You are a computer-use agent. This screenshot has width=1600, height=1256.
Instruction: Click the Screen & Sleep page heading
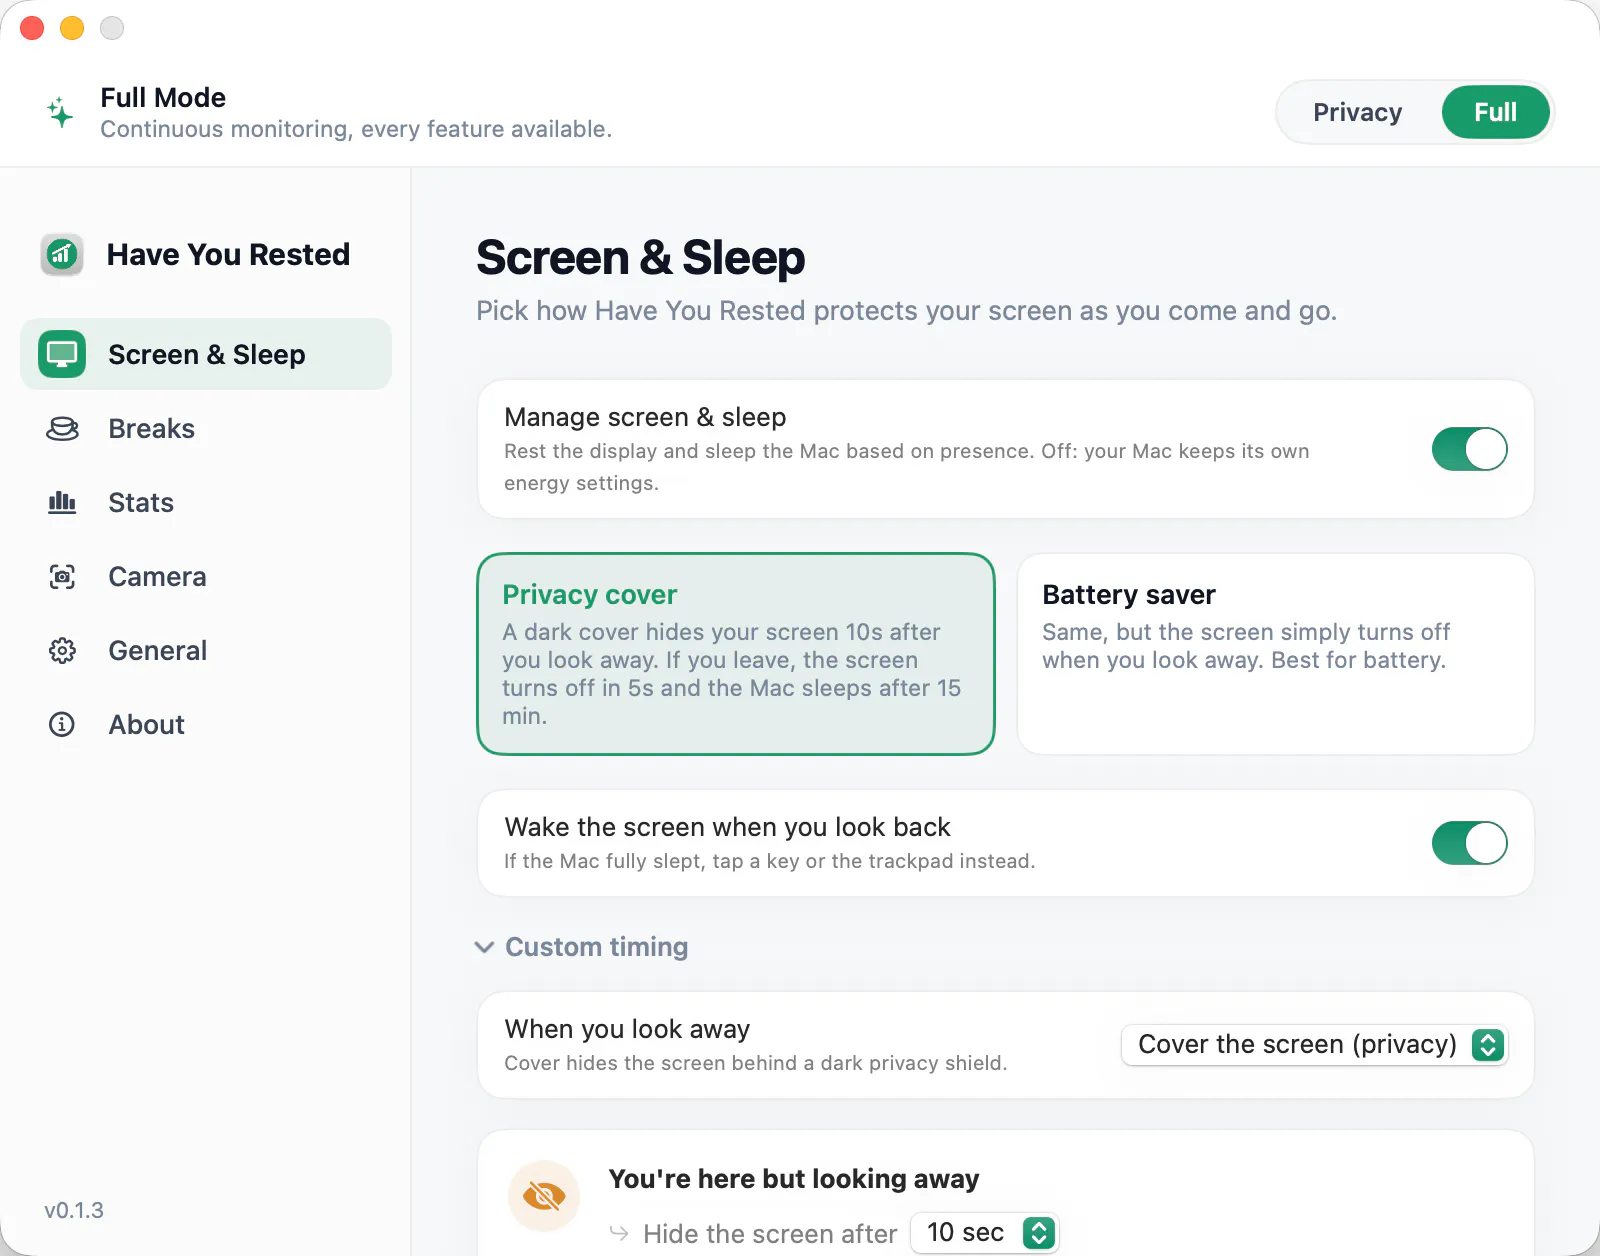[x=640, y=258]
